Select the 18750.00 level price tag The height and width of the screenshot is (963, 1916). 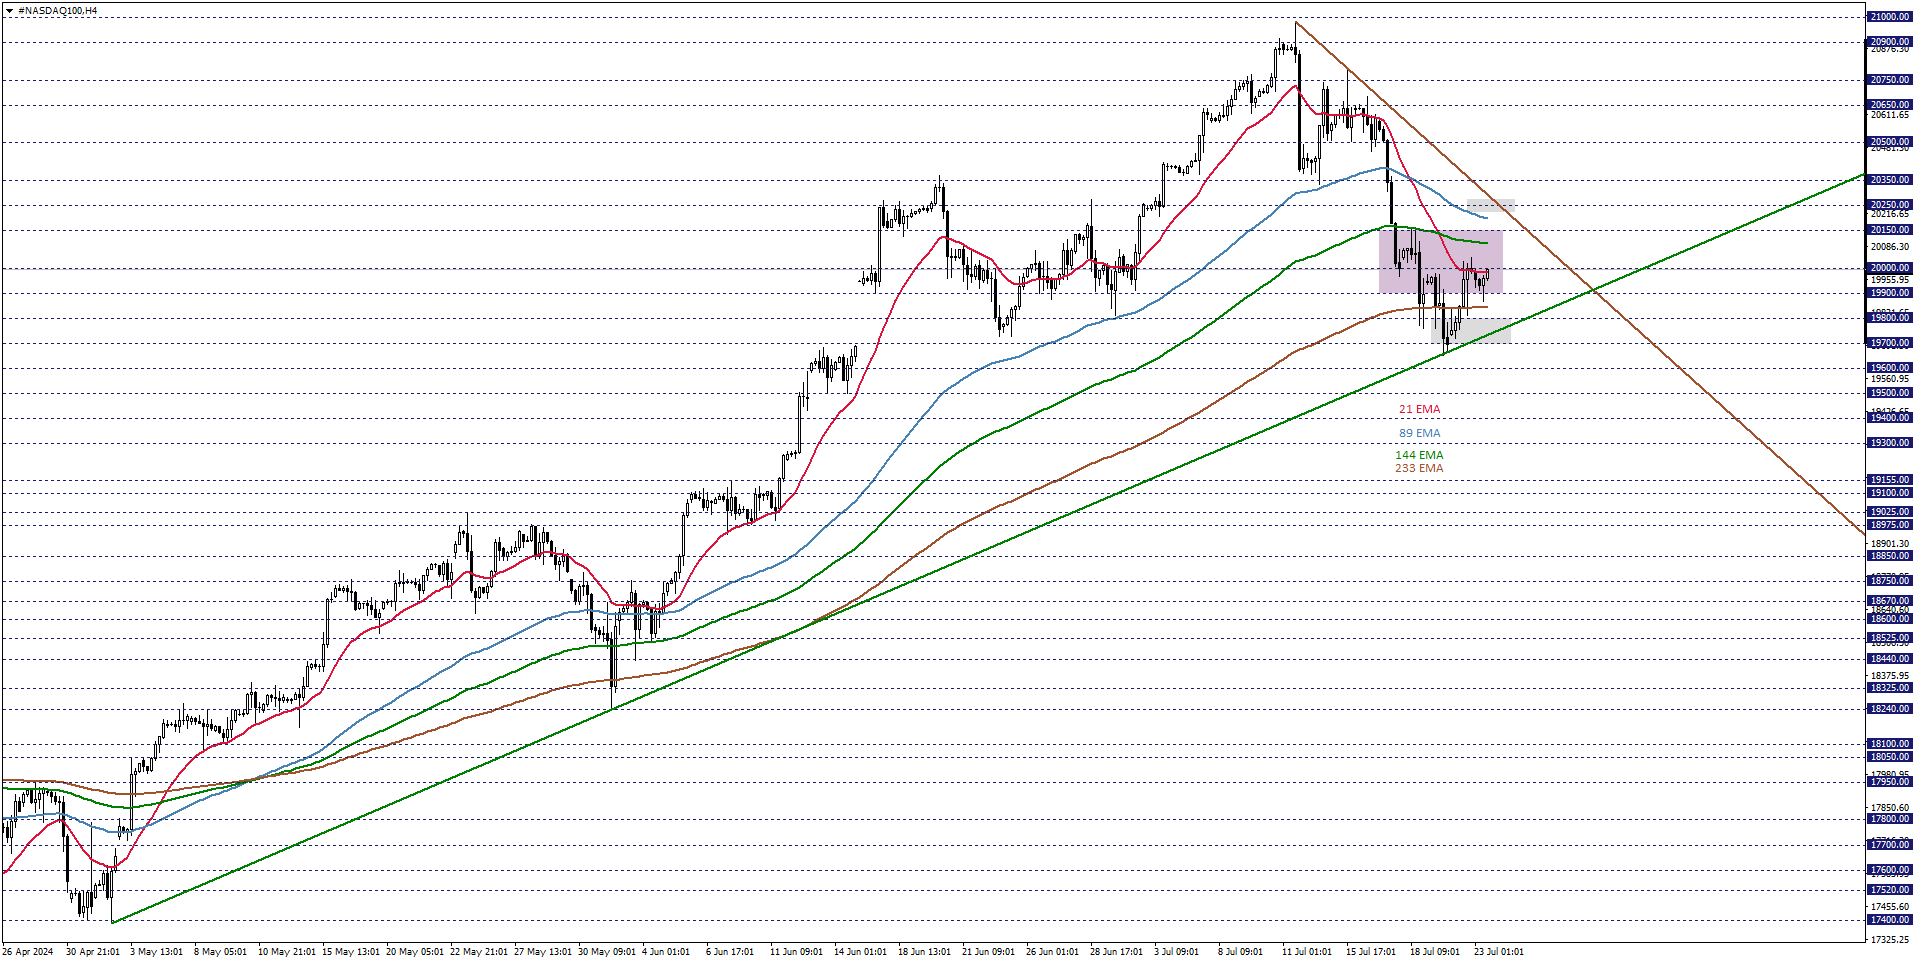[x=1889, y=581]
